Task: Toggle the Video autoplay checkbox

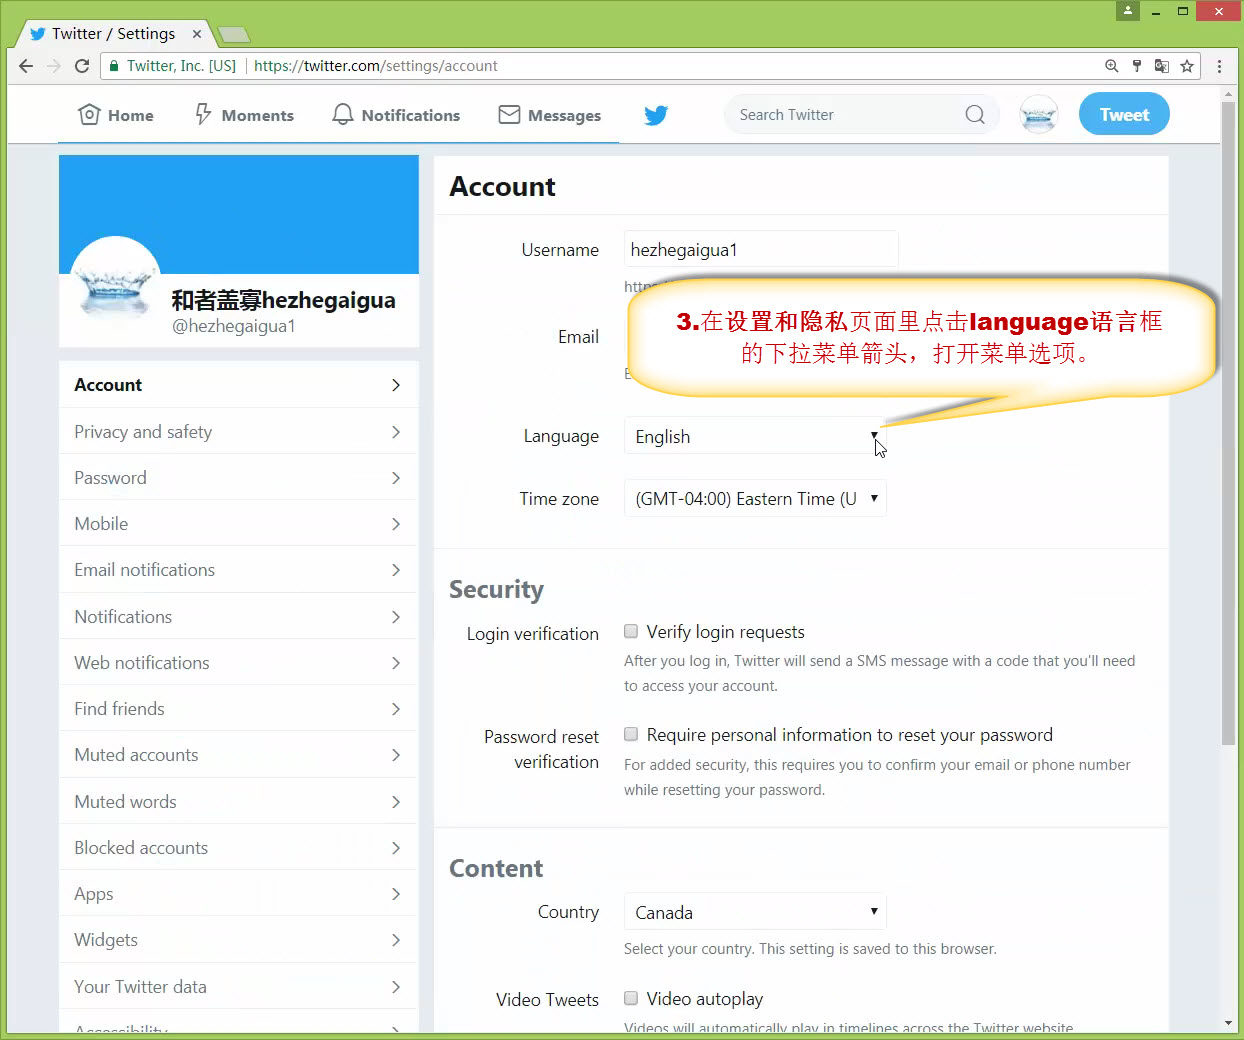Action: 631,998
